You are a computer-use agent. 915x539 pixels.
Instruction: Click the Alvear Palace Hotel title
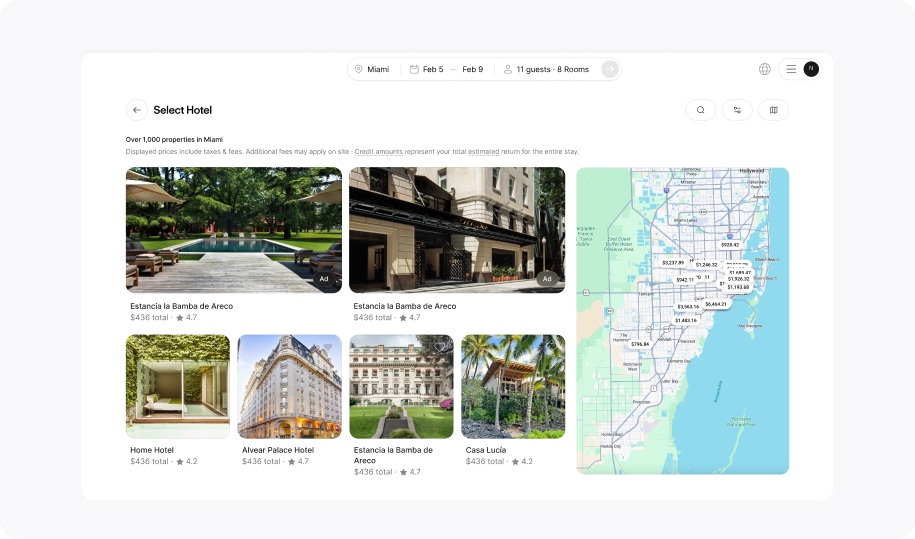[278, 450]
